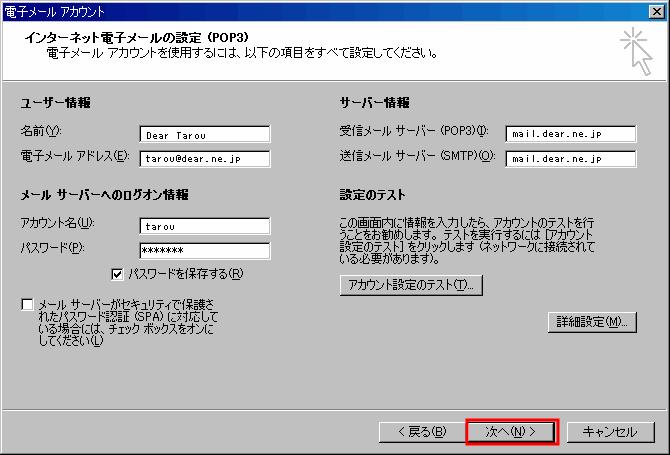Click the サーバー情報 section heading
The height and width of the screenshot is (455, 670).
(x=374, y=103)
